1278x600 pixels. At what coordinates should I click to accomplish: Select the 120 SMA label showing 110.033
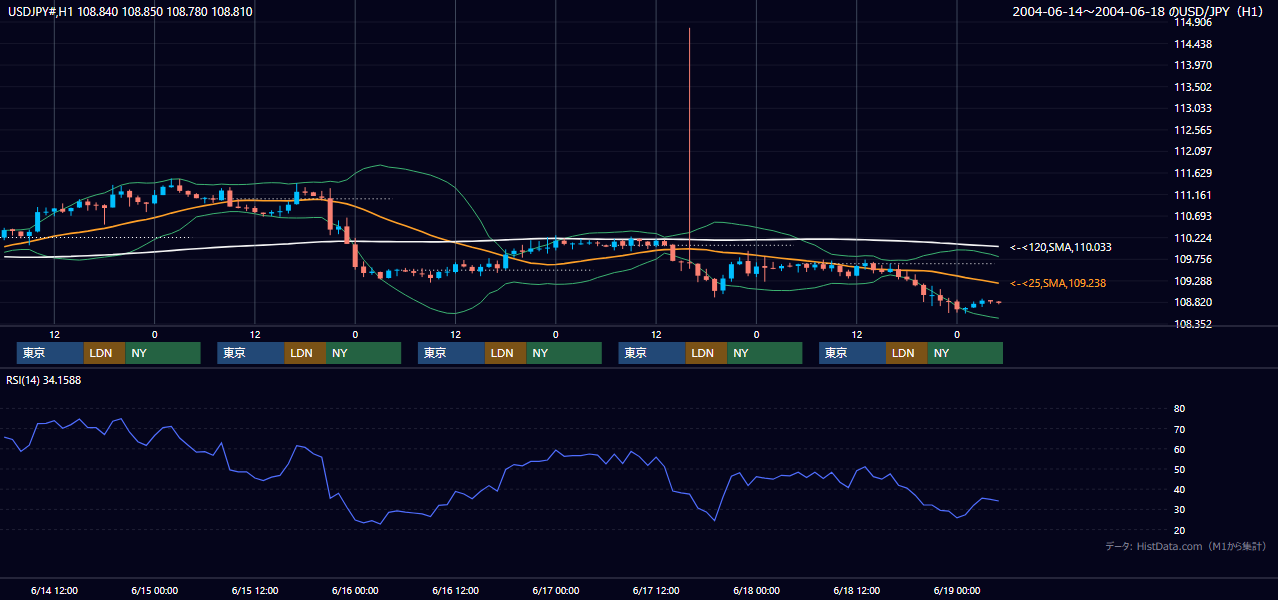click(x=1061, y=247)
